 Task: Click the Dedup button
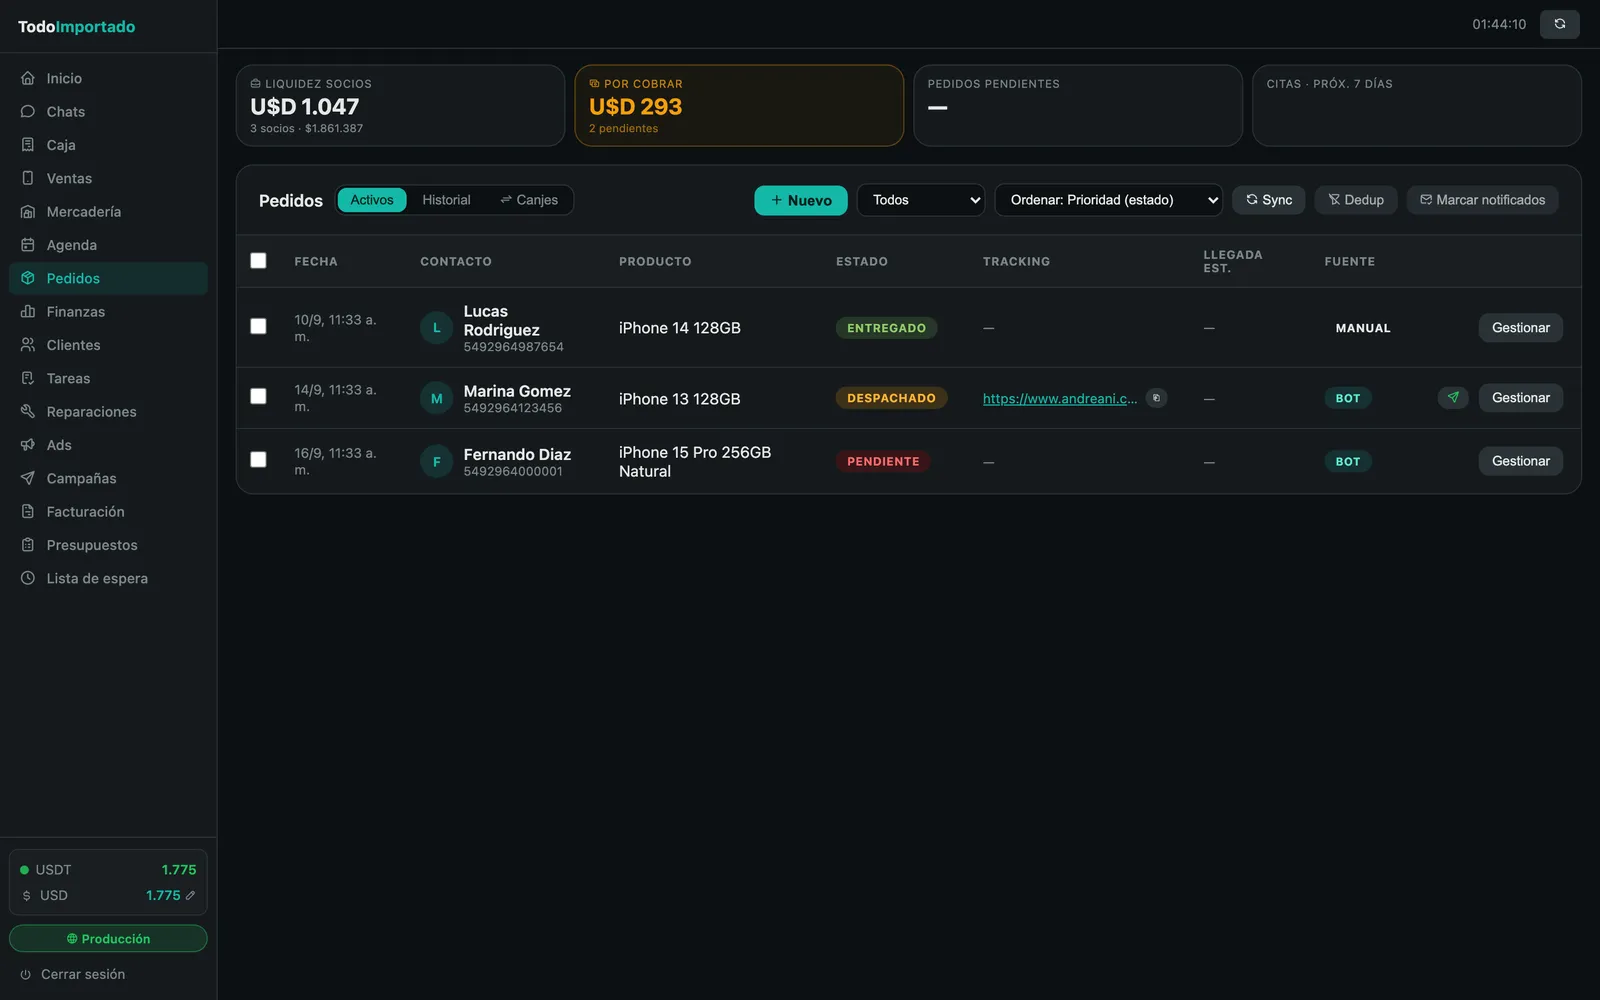[x=1355, y=200]
